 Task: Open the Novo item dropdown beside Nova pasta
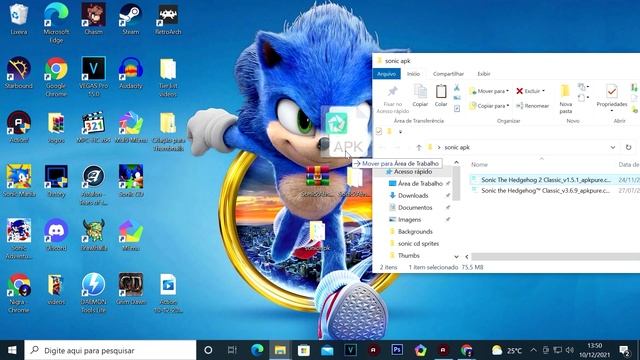[x=583, y=87]
